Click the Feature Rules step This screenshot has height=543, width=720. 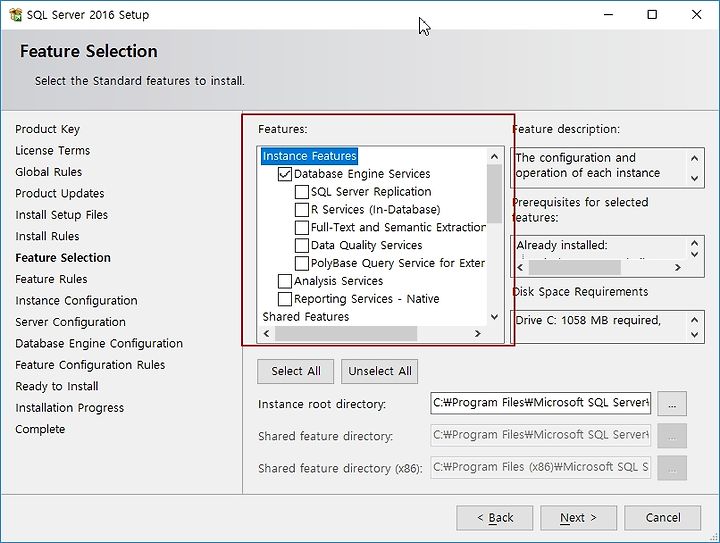coord(51,279)
